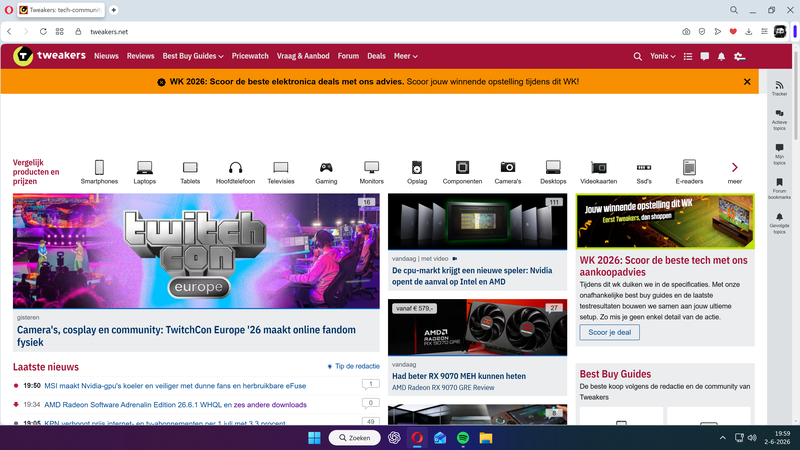Click the Opera heart bookmark icon
This screenshot has width=800, height=450.
pos(733,32)
